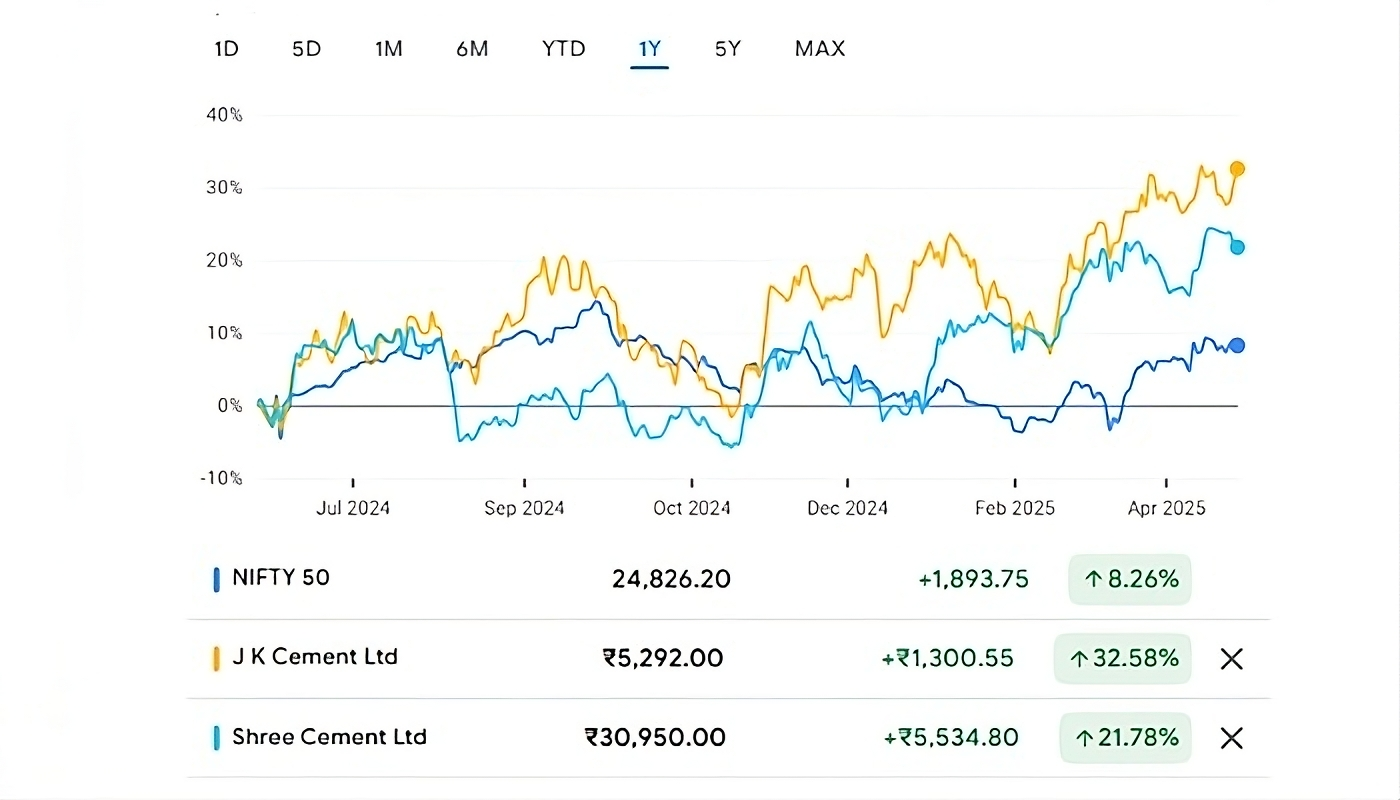Screen dimensions: 1400x800
Task: Click the teal Shree Cement endpoint dot
Action: 1237,247
